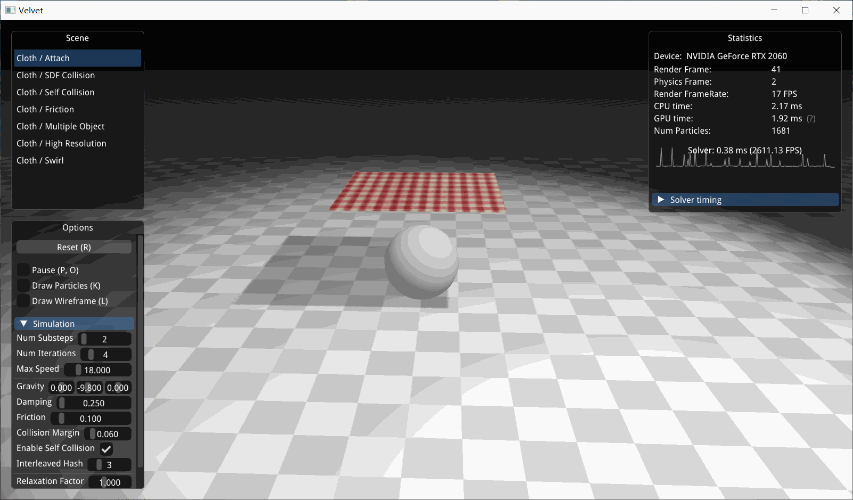Viewport: 853px width, 500px height.
Task: Click the red checkered cloth
Action: pyautogui.click(x=418, y=192)
